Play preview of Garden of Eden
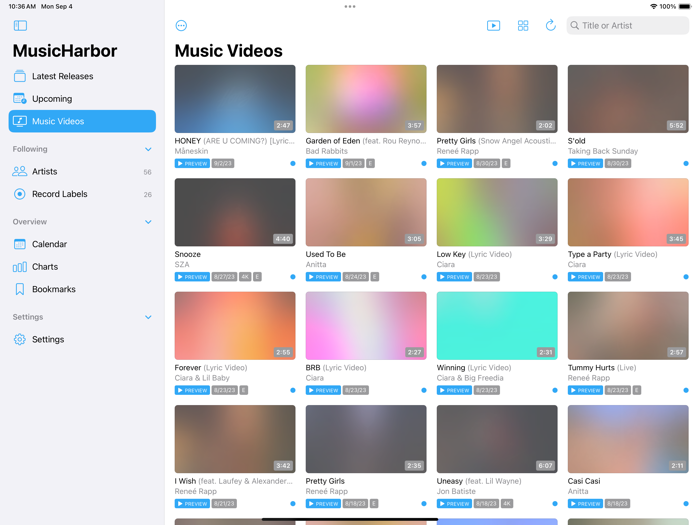Image resolution: width=700 pixels, height=525 pixels. (323, 163)
